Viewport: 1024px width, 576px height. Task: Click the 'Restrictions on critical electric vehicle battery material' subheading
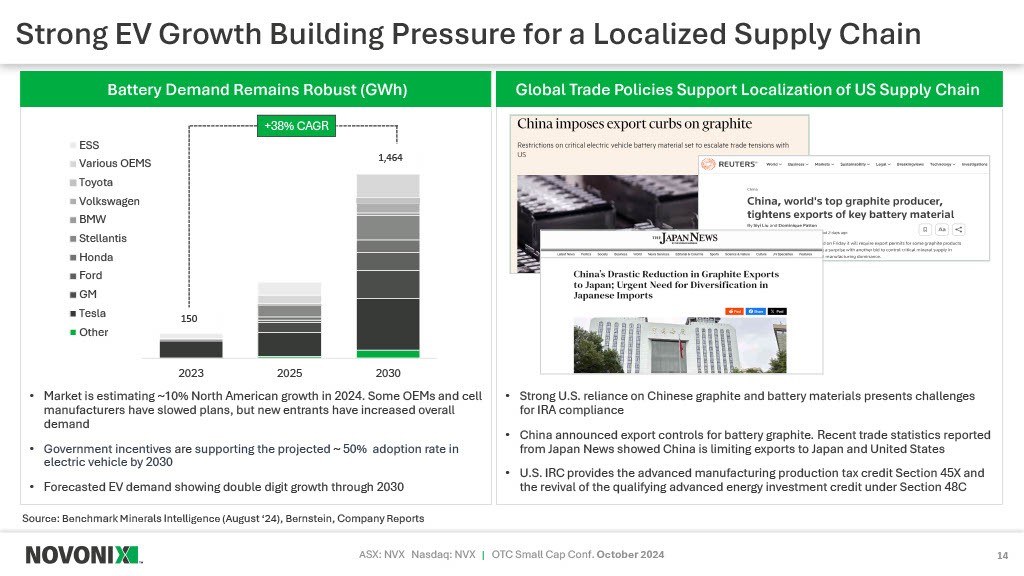(x=652, y=150)
